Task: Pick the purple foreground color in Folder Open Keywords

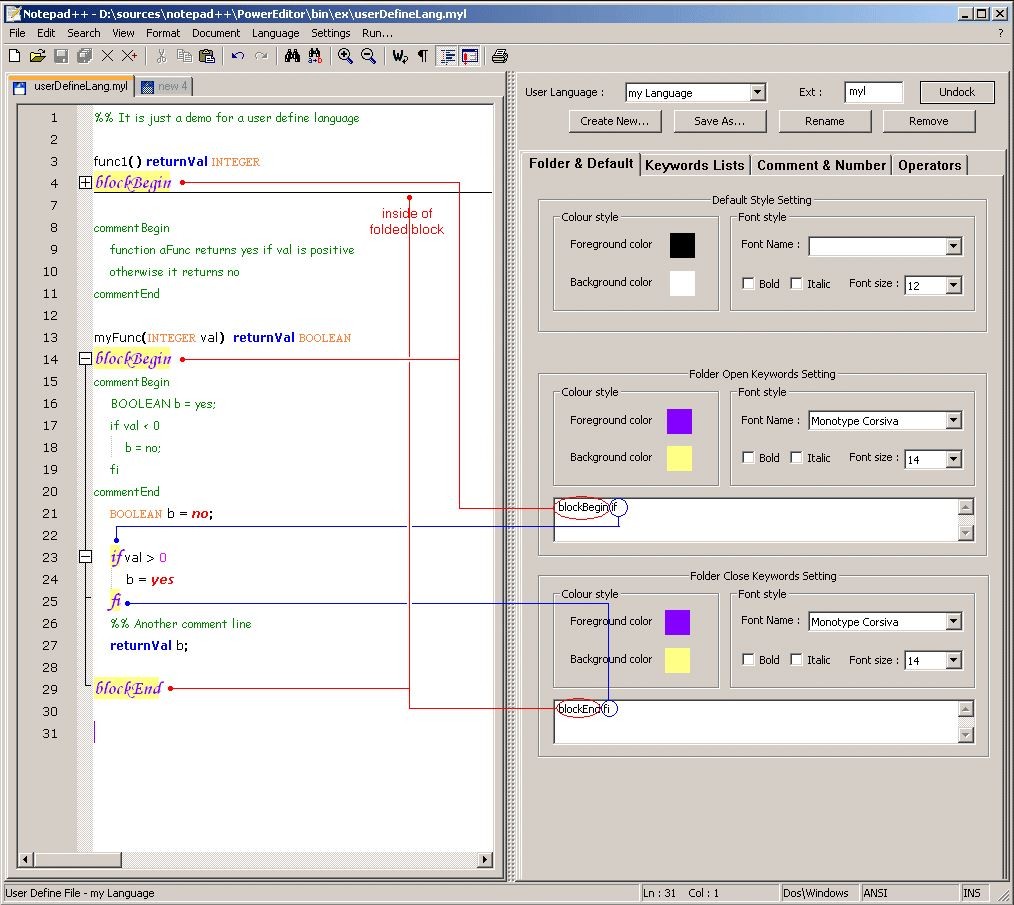Action: click(679, 421)
